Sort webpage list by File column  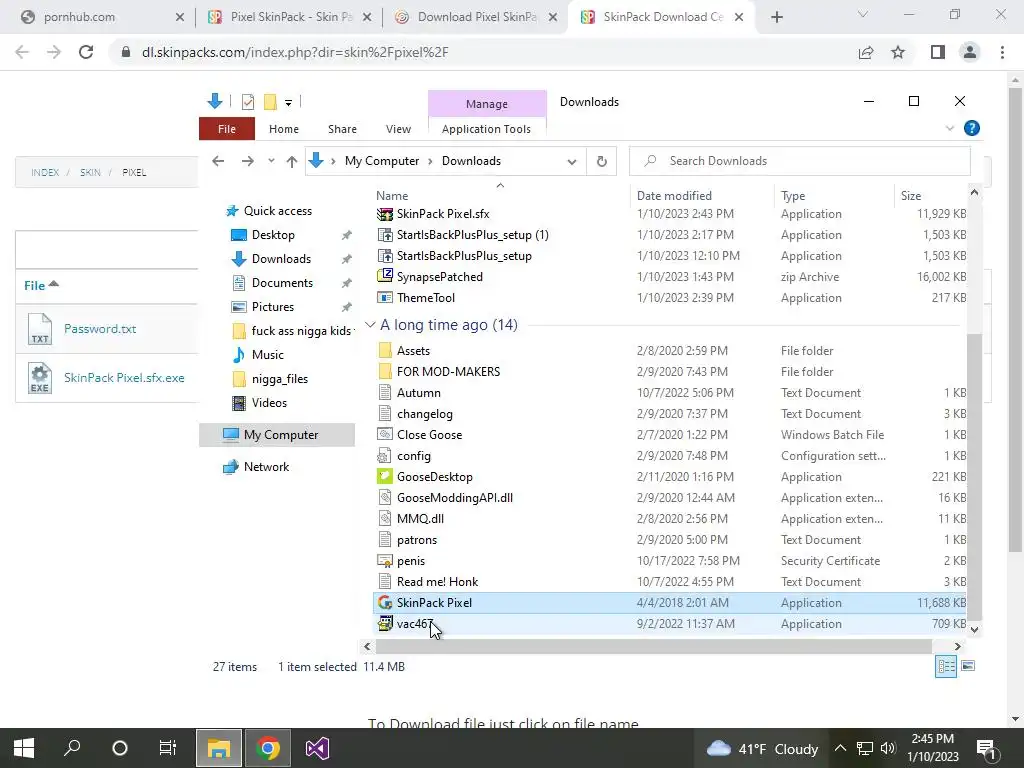click(x=41, y=285)
